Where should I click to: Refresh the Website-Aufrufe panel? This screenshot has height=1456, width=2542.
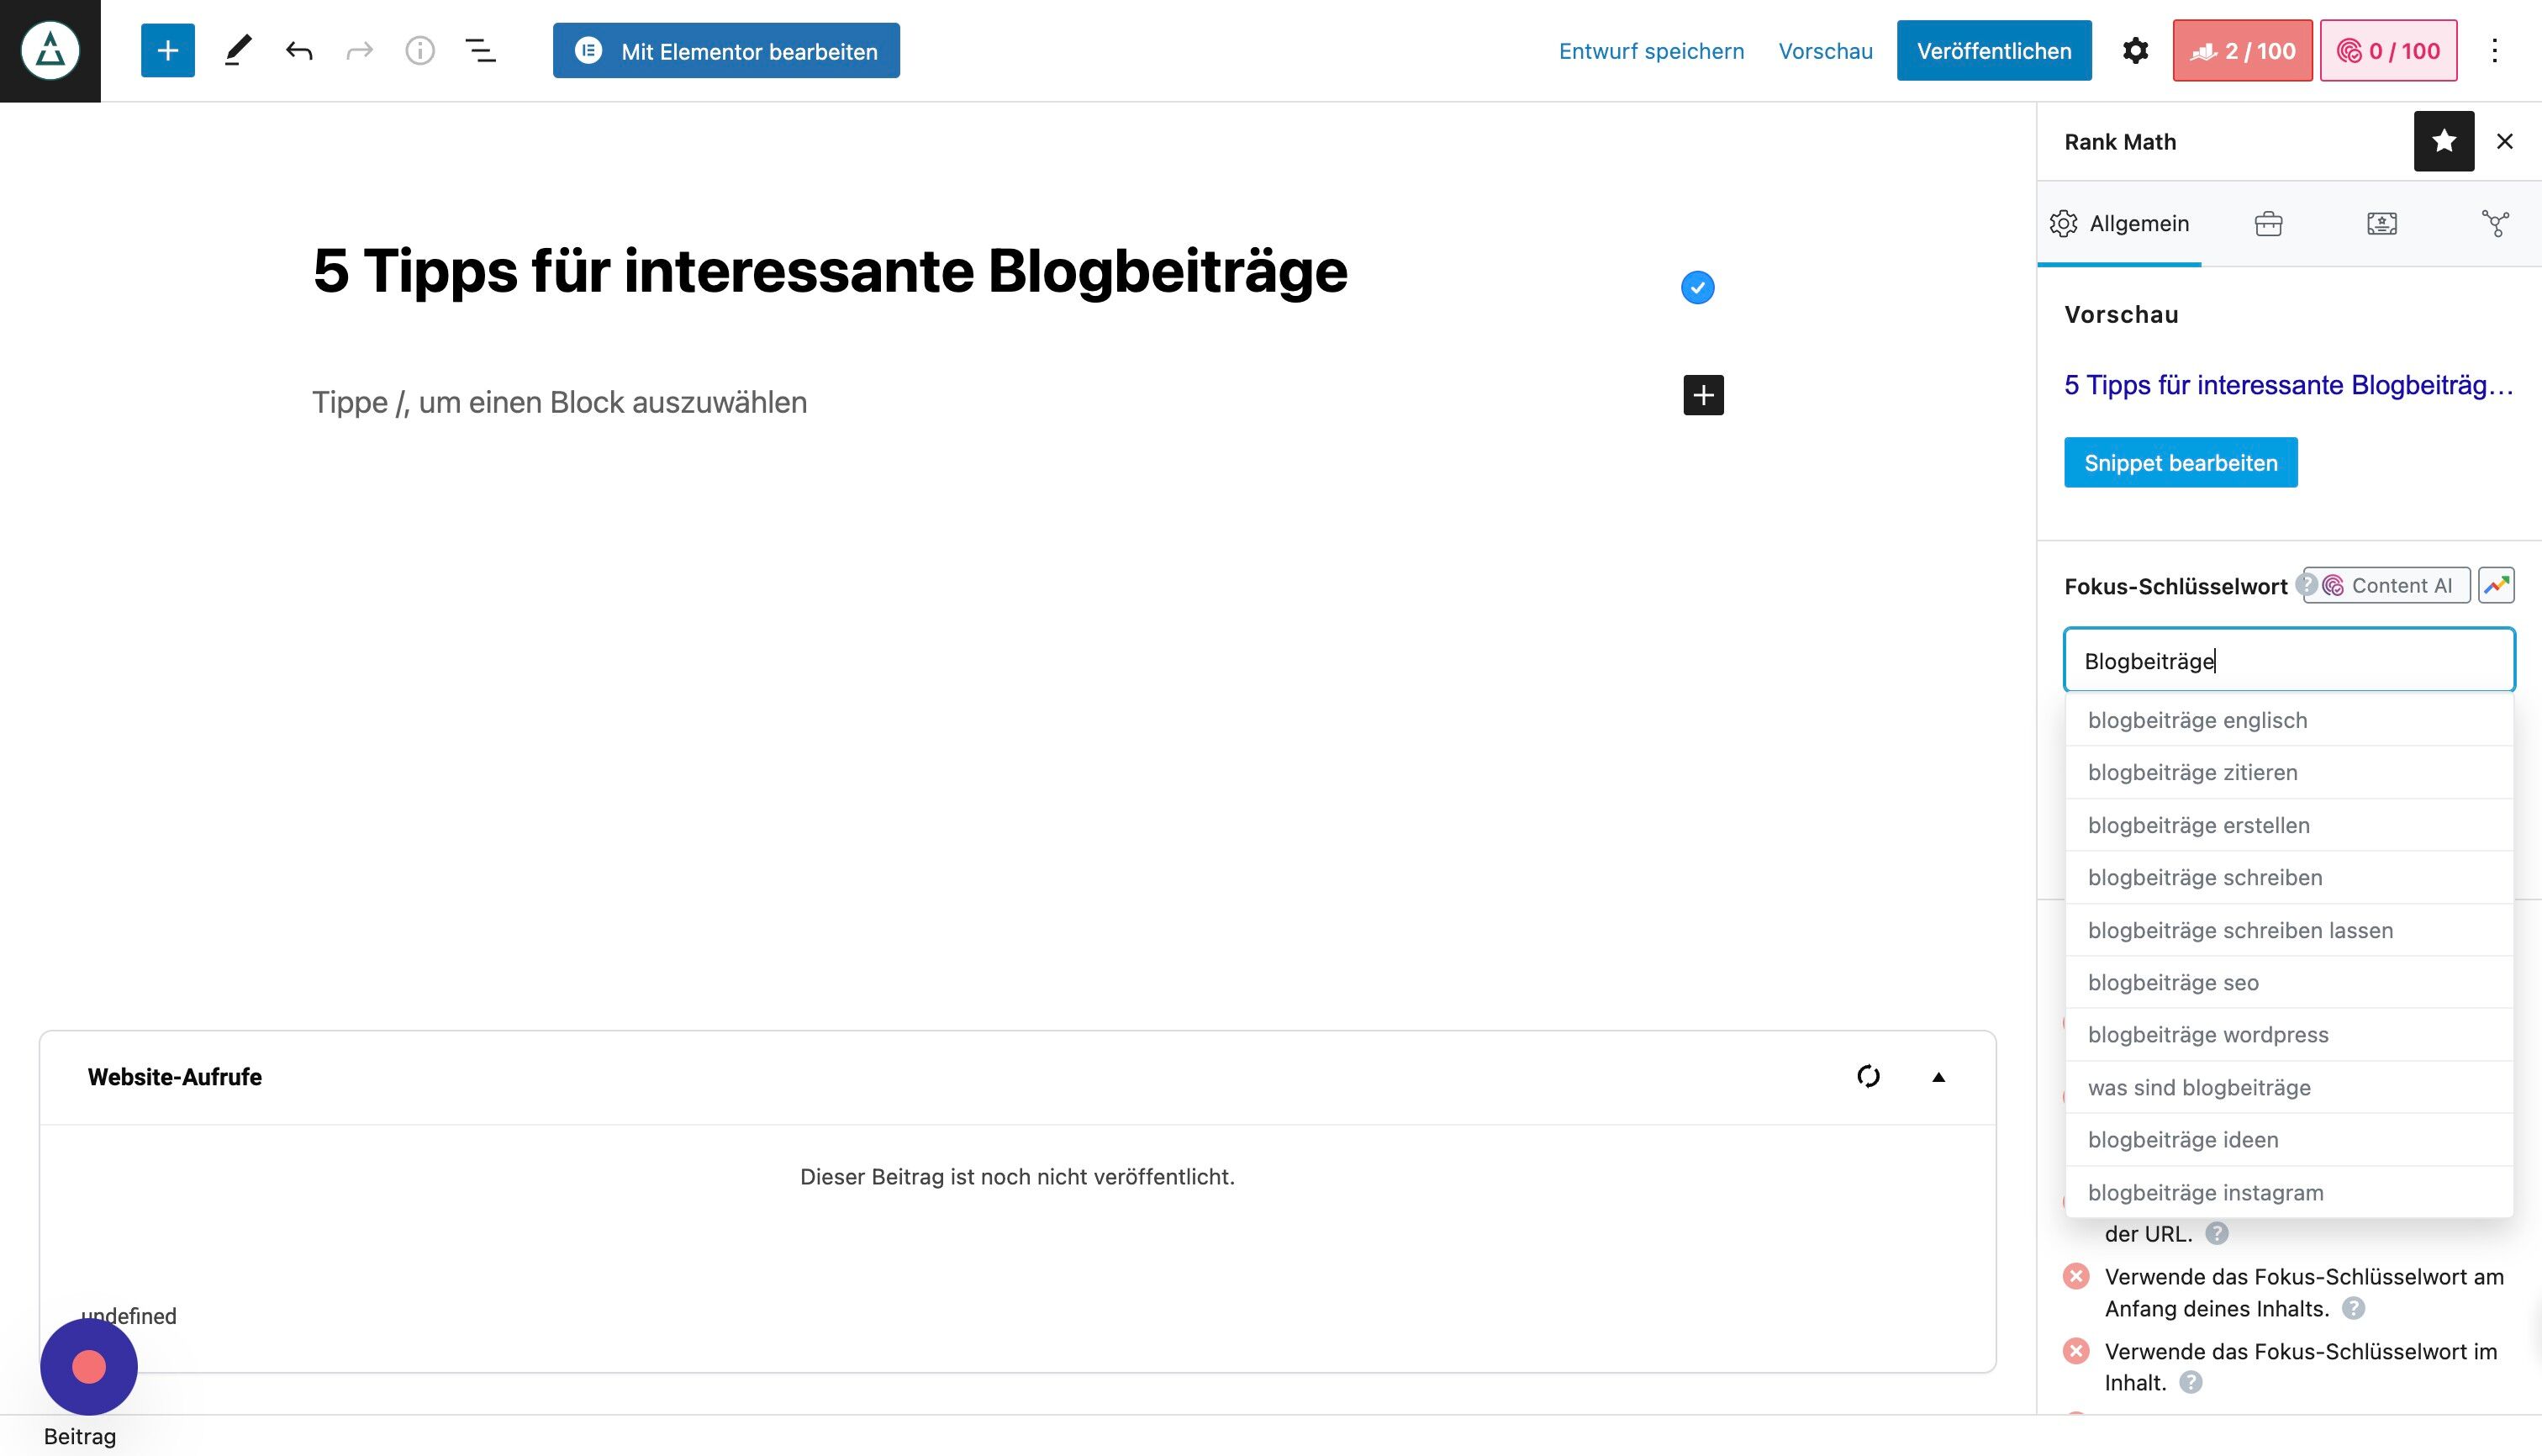tap(1868, 1076)
